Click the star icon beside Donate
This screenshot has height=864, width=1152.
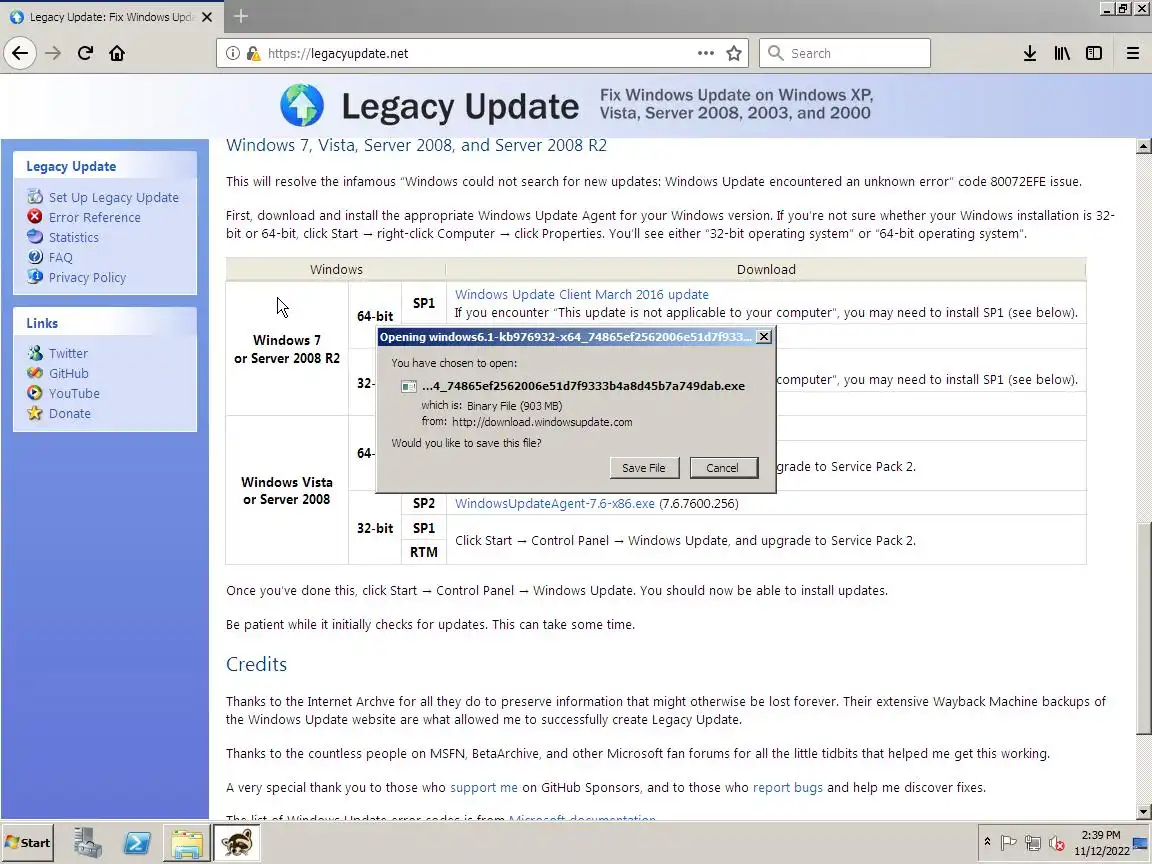pyautogui.click(x=35, y=413)
